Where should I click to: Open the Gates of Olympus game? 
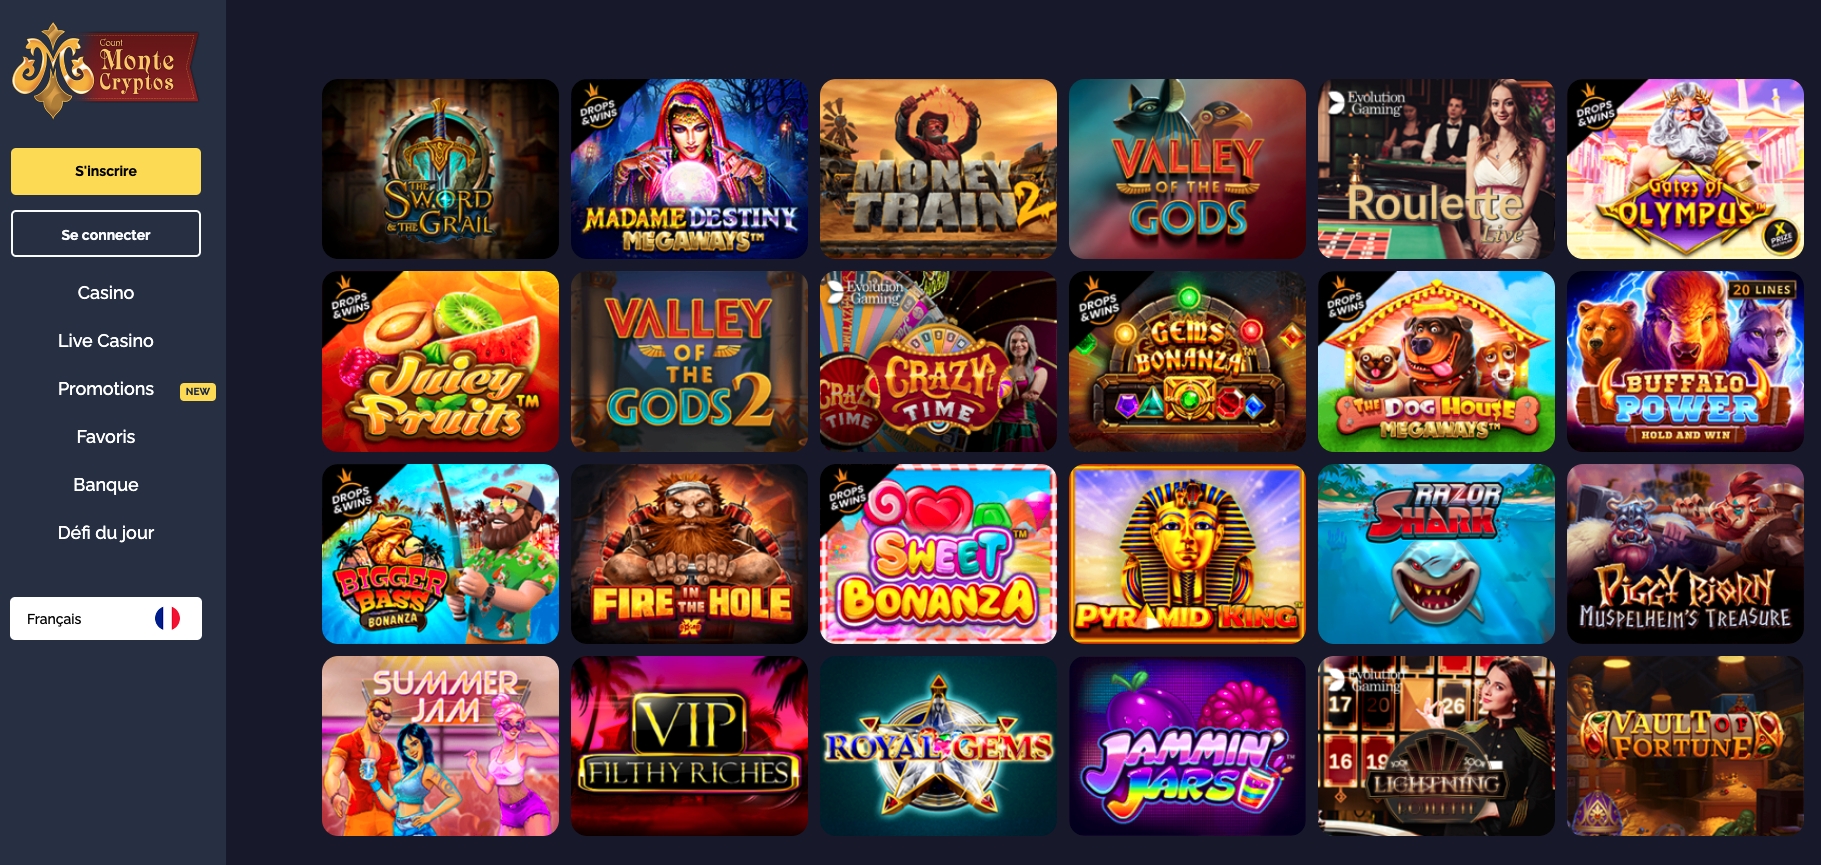tap(1685, 169)
